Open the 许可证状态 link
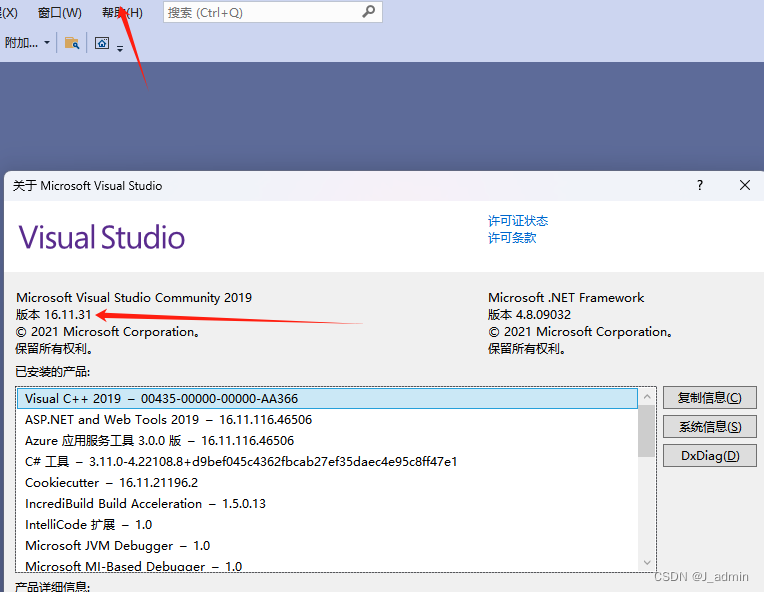This screenshot has width=764, height=592. pyautogui.click(x=517, y=221)
